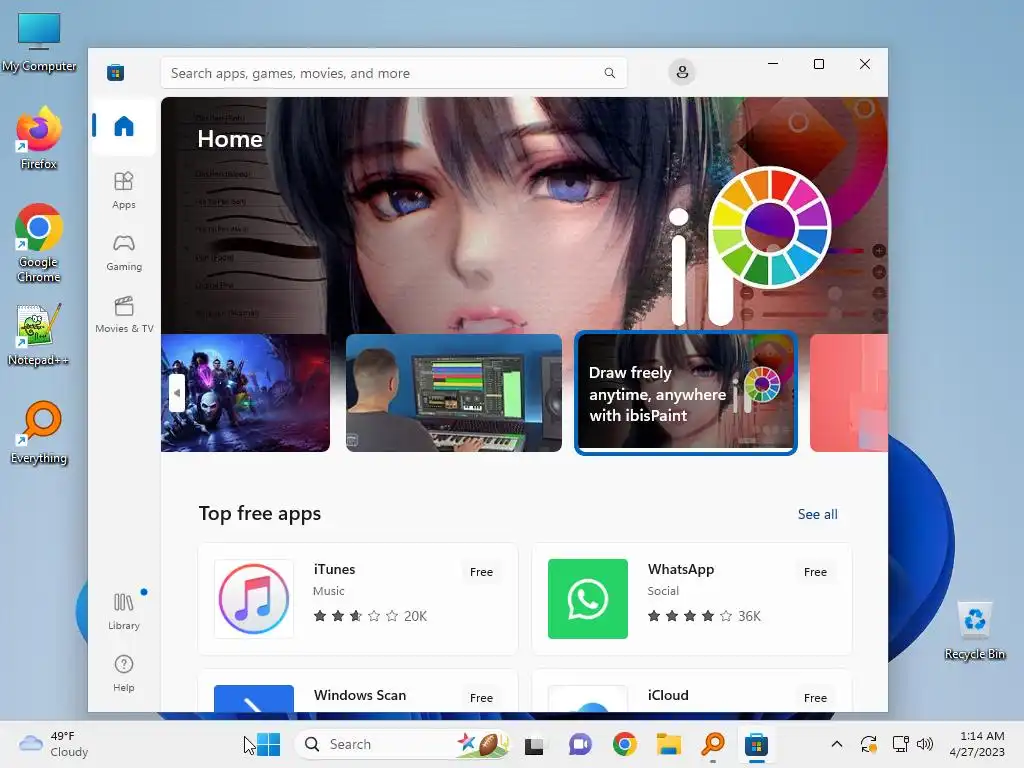Click Free button on iTunes card
The width and height of the screenshot is (1024, 768).
coord(481,572)
